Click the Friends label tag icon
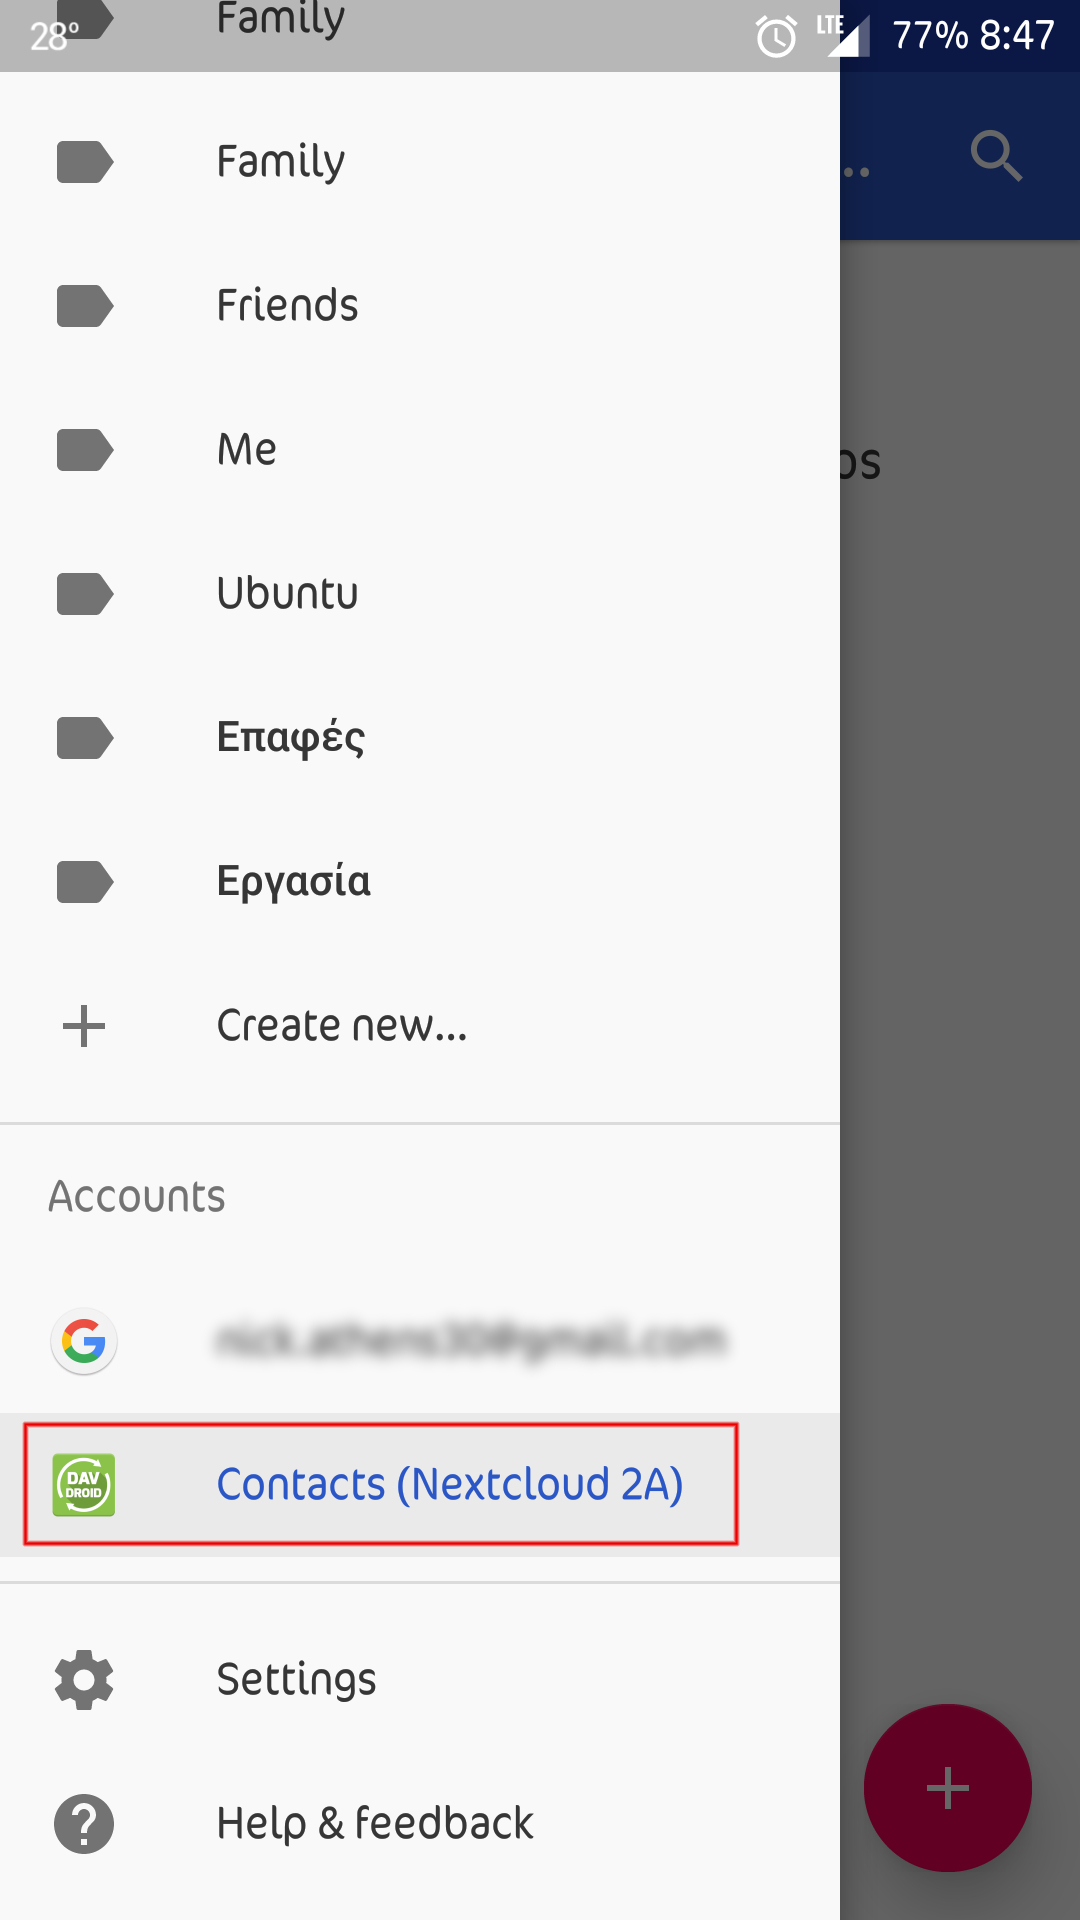Image resolution: width=1080 pixels, height=1920 pixels. (84, 306)
